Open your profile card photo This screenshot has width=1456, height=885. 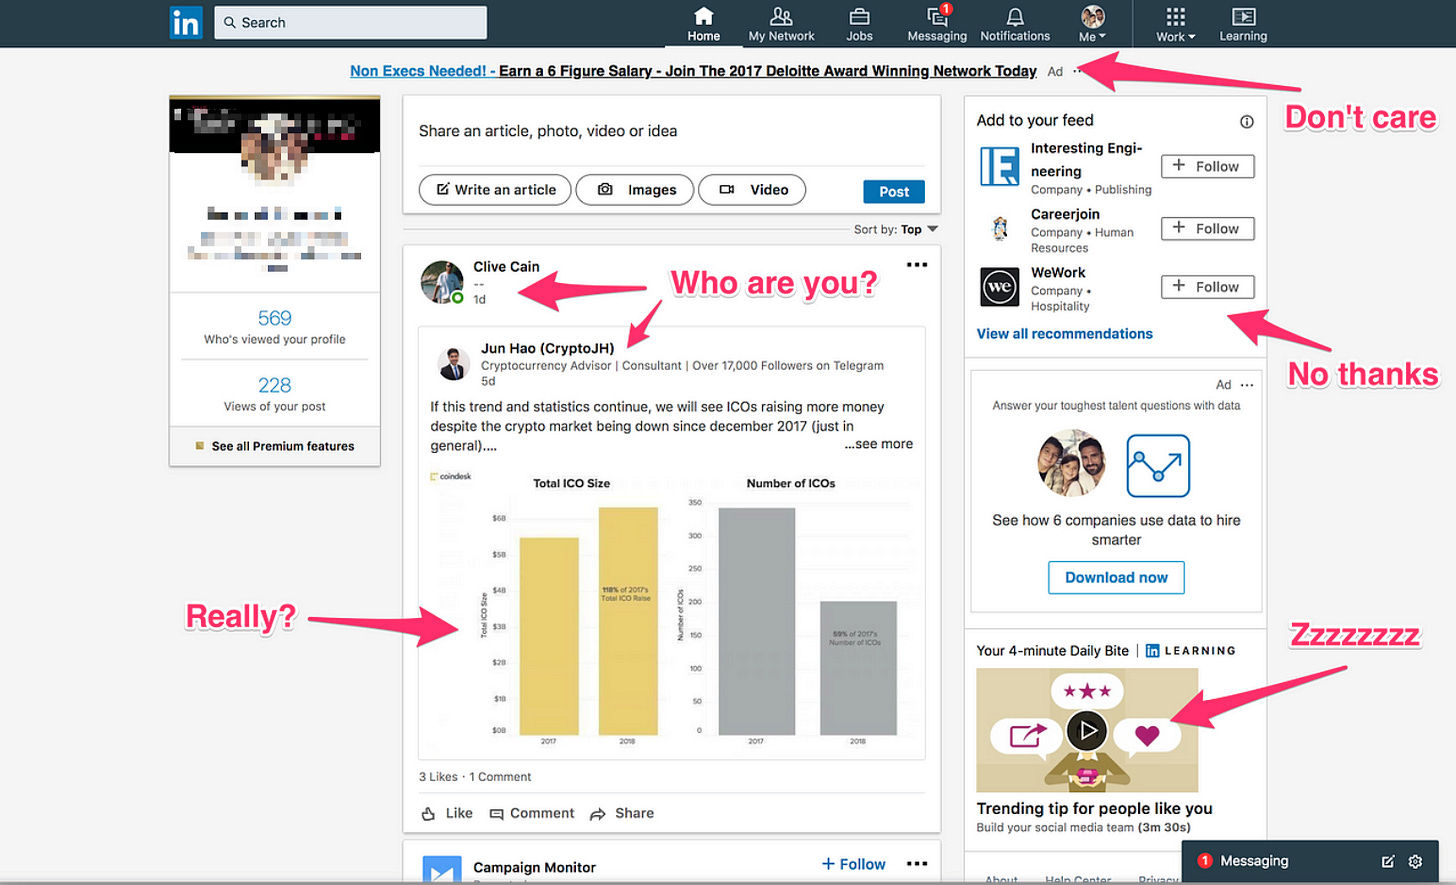pos(275,150)
